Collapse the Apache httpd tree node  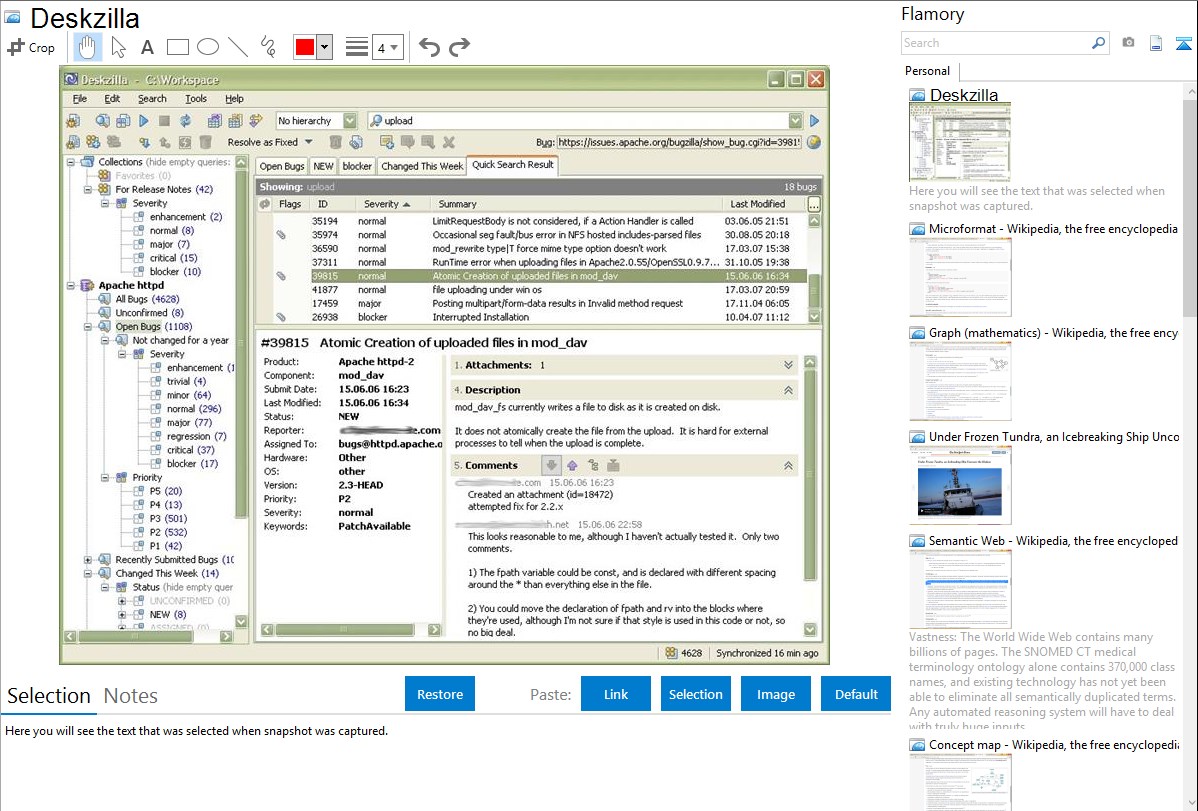click(71, 285)
